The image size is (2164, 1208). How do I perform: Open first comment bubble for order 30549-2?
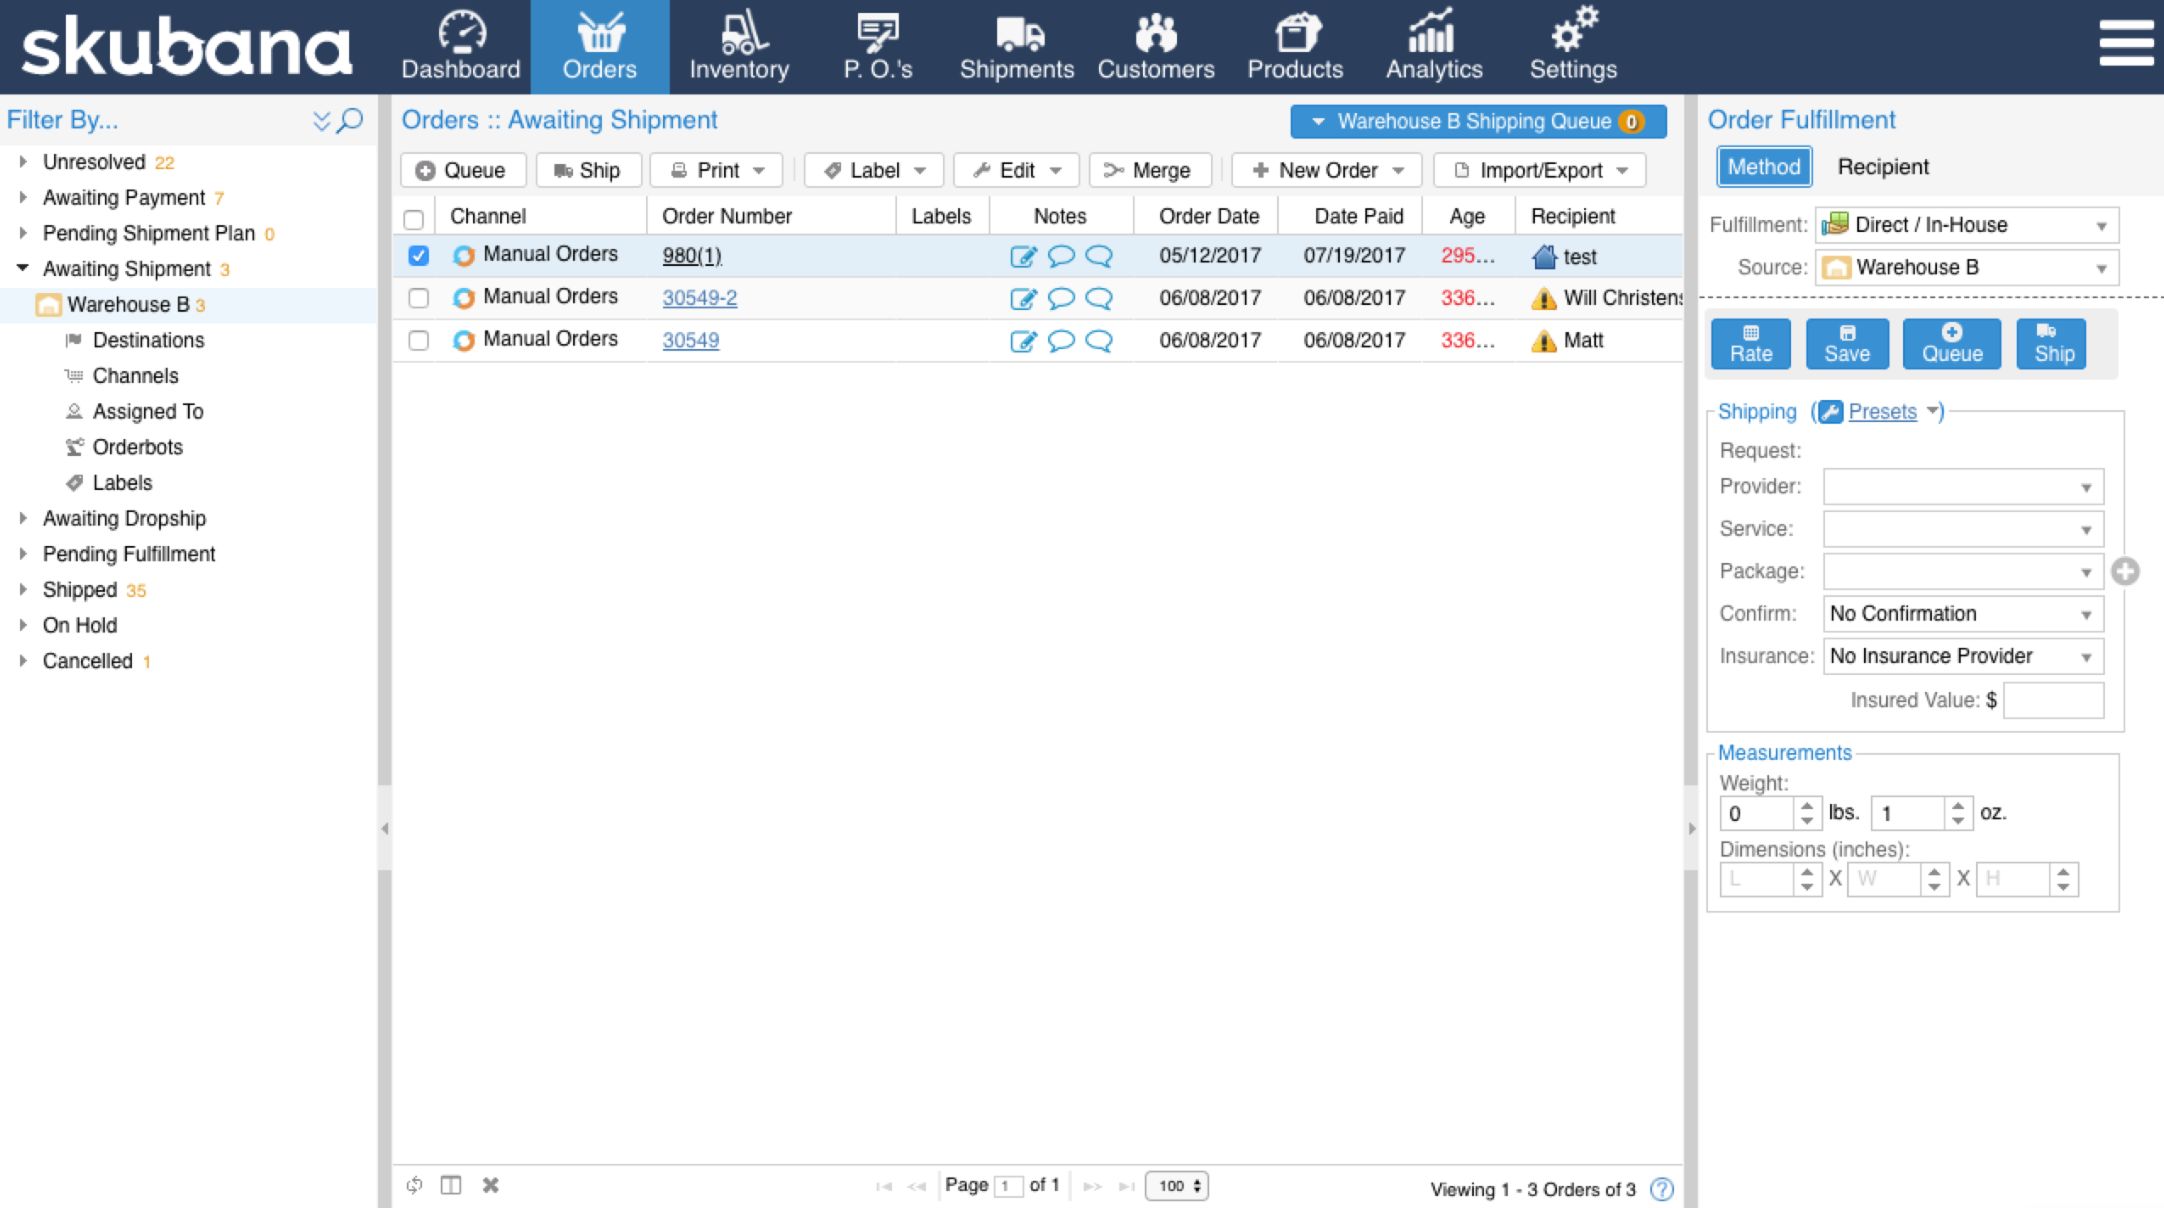point(1061,298)
